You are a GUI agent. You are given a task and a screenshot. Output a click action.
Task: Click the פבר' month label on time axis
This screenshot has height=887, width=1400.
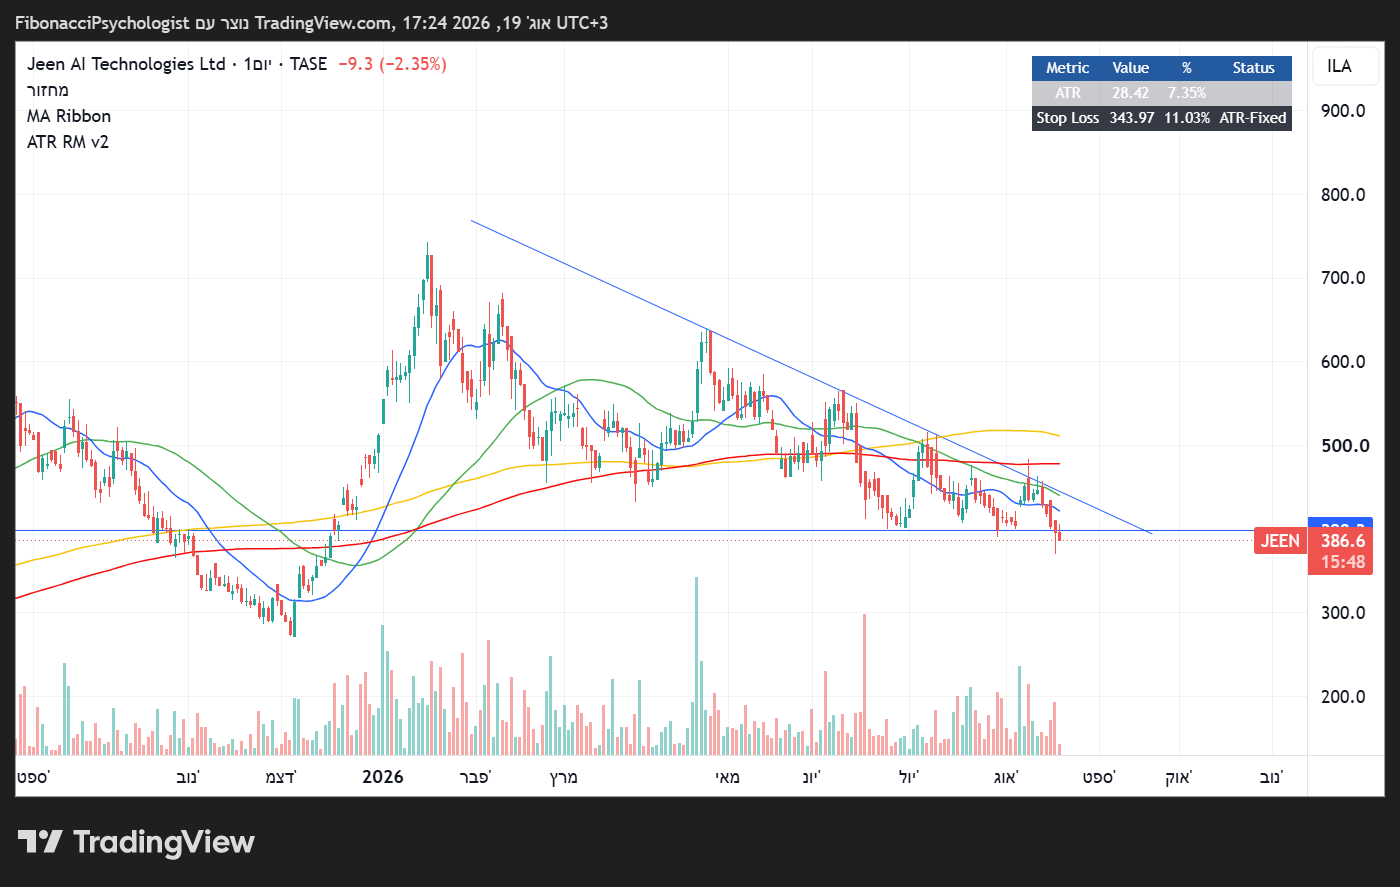click(x=475, y=777)
